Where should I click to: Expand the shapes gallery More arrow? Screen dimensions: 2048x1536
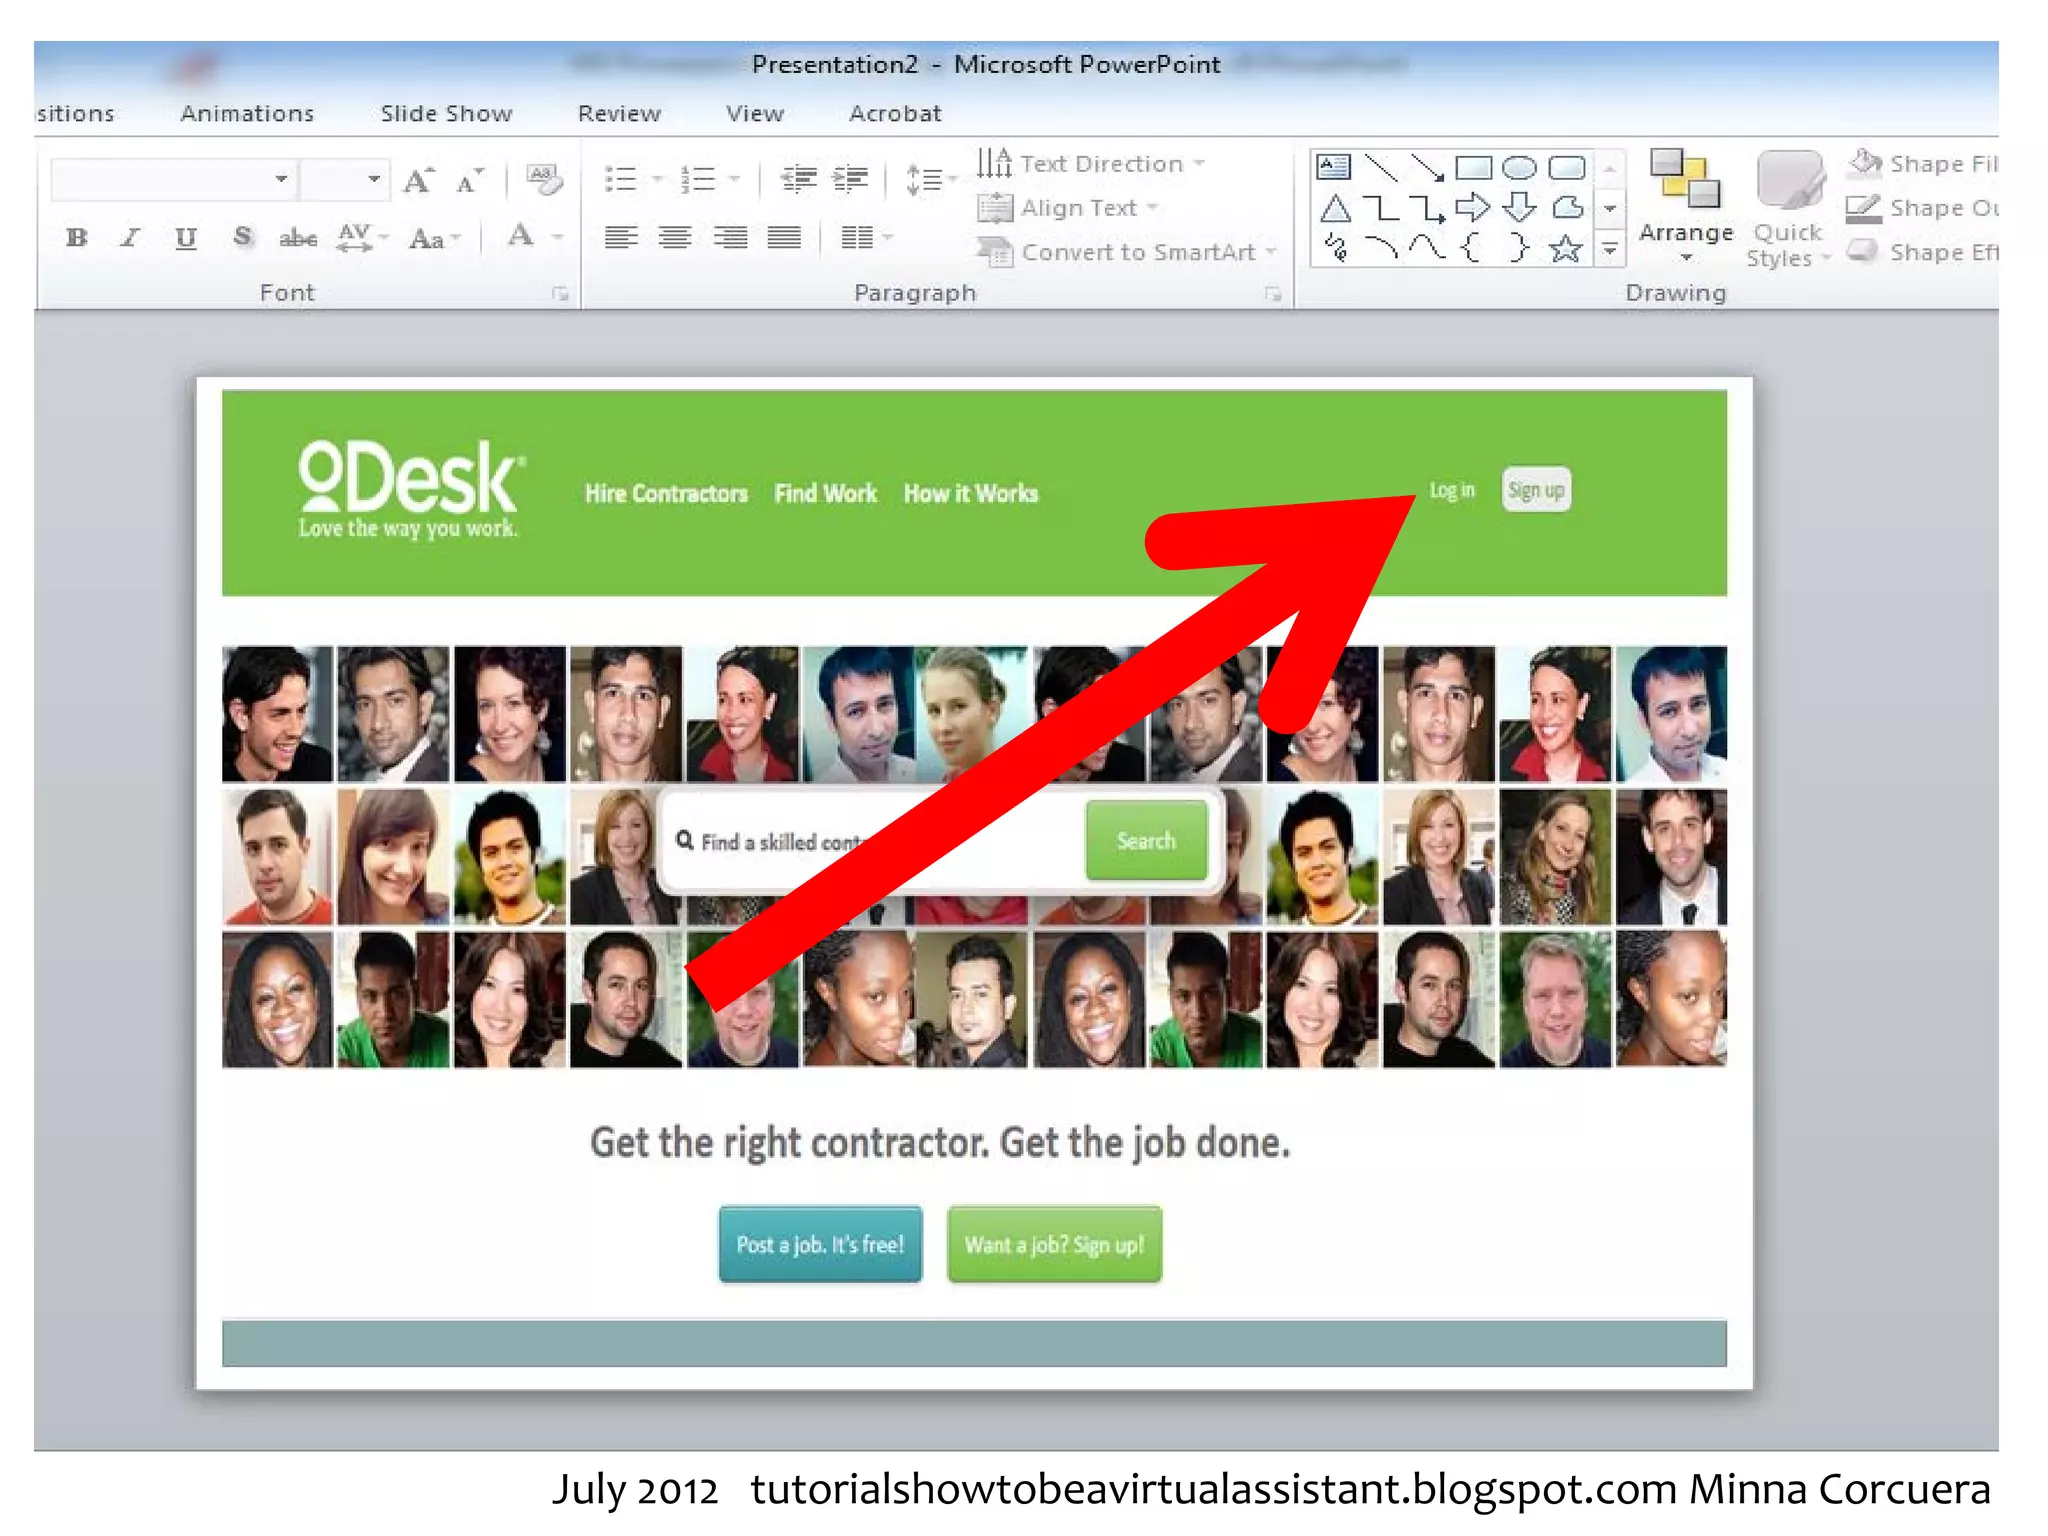click(x=1610, y=249)
